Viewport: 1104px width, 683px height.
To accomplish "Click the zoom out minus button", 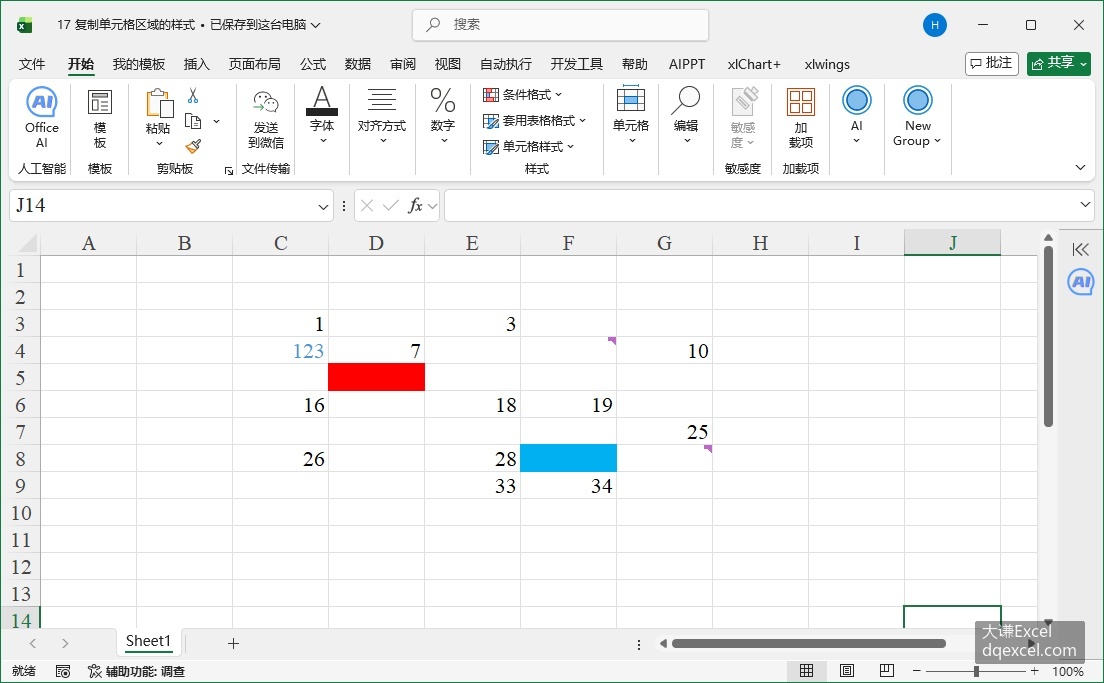I will (916, 671).
